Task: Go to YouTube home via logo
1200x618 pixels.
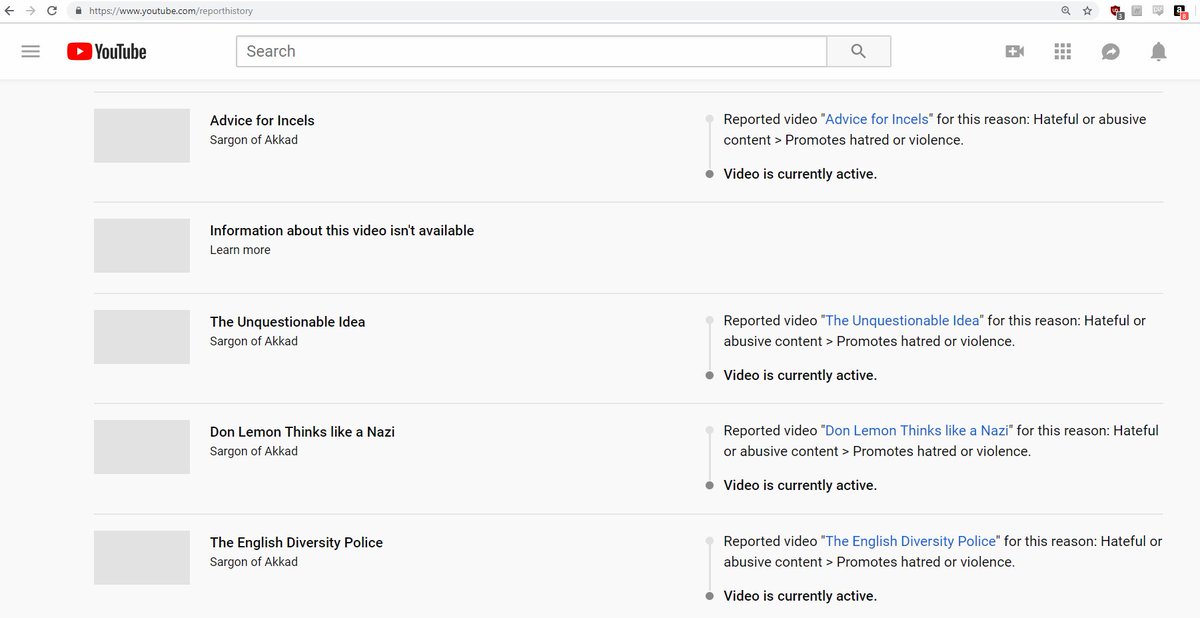Action: (106, 51)
